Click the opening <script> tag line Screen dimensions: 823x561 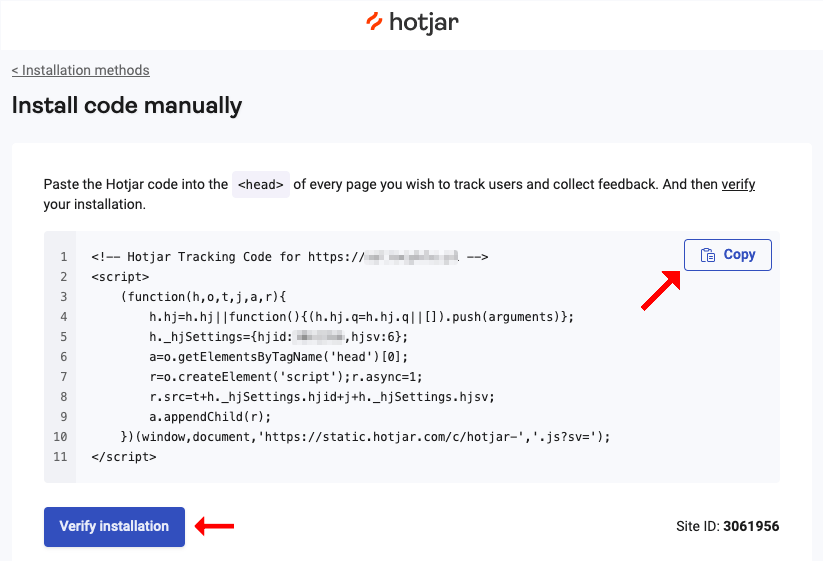click(x=120, y=277)
